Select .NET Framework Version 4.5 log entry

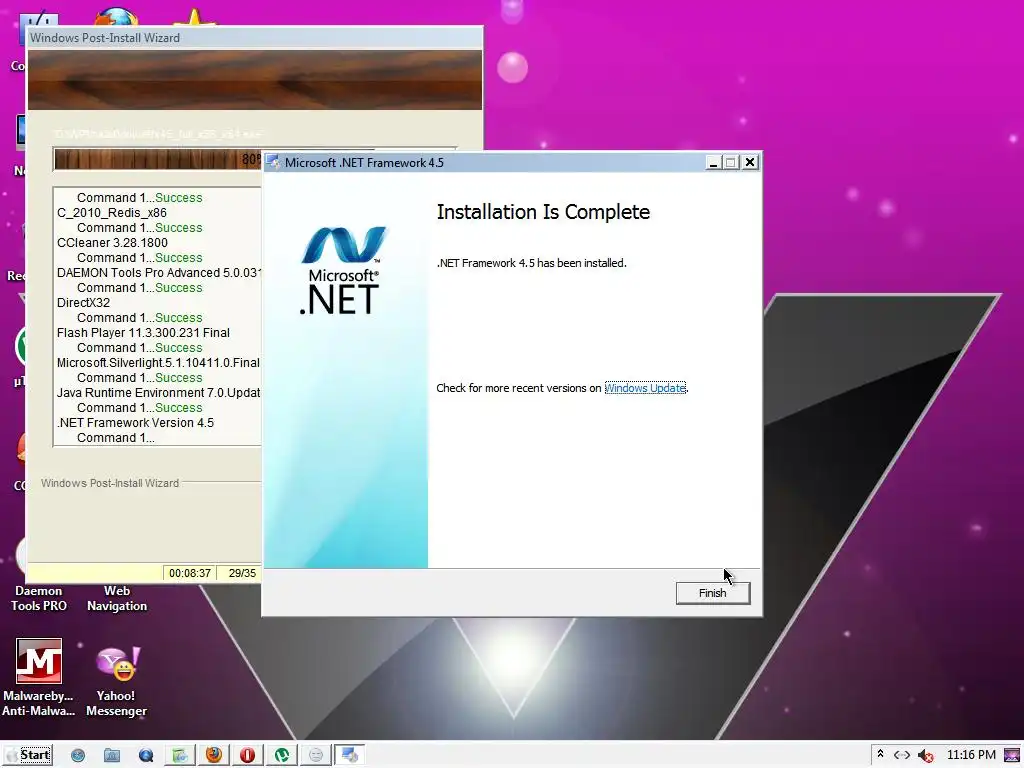coord(135,423)
